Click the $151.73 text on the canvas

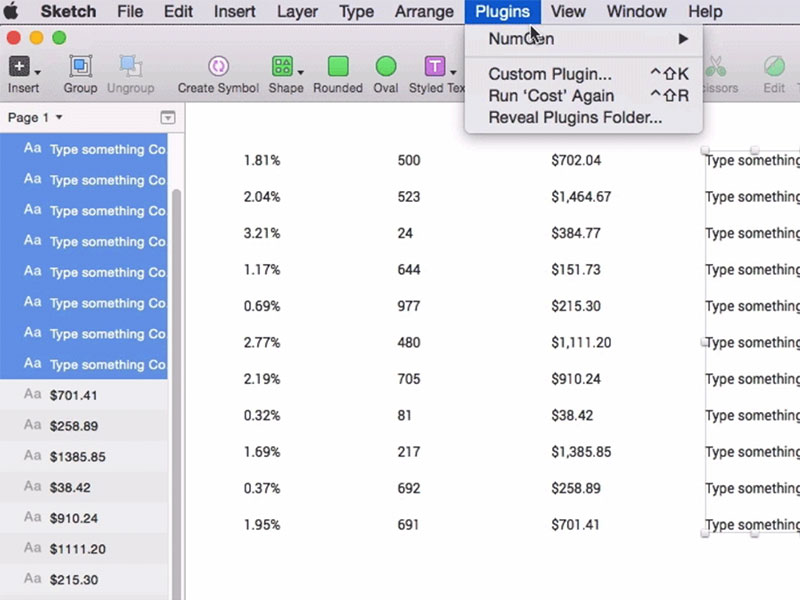(x=576, y=269)
